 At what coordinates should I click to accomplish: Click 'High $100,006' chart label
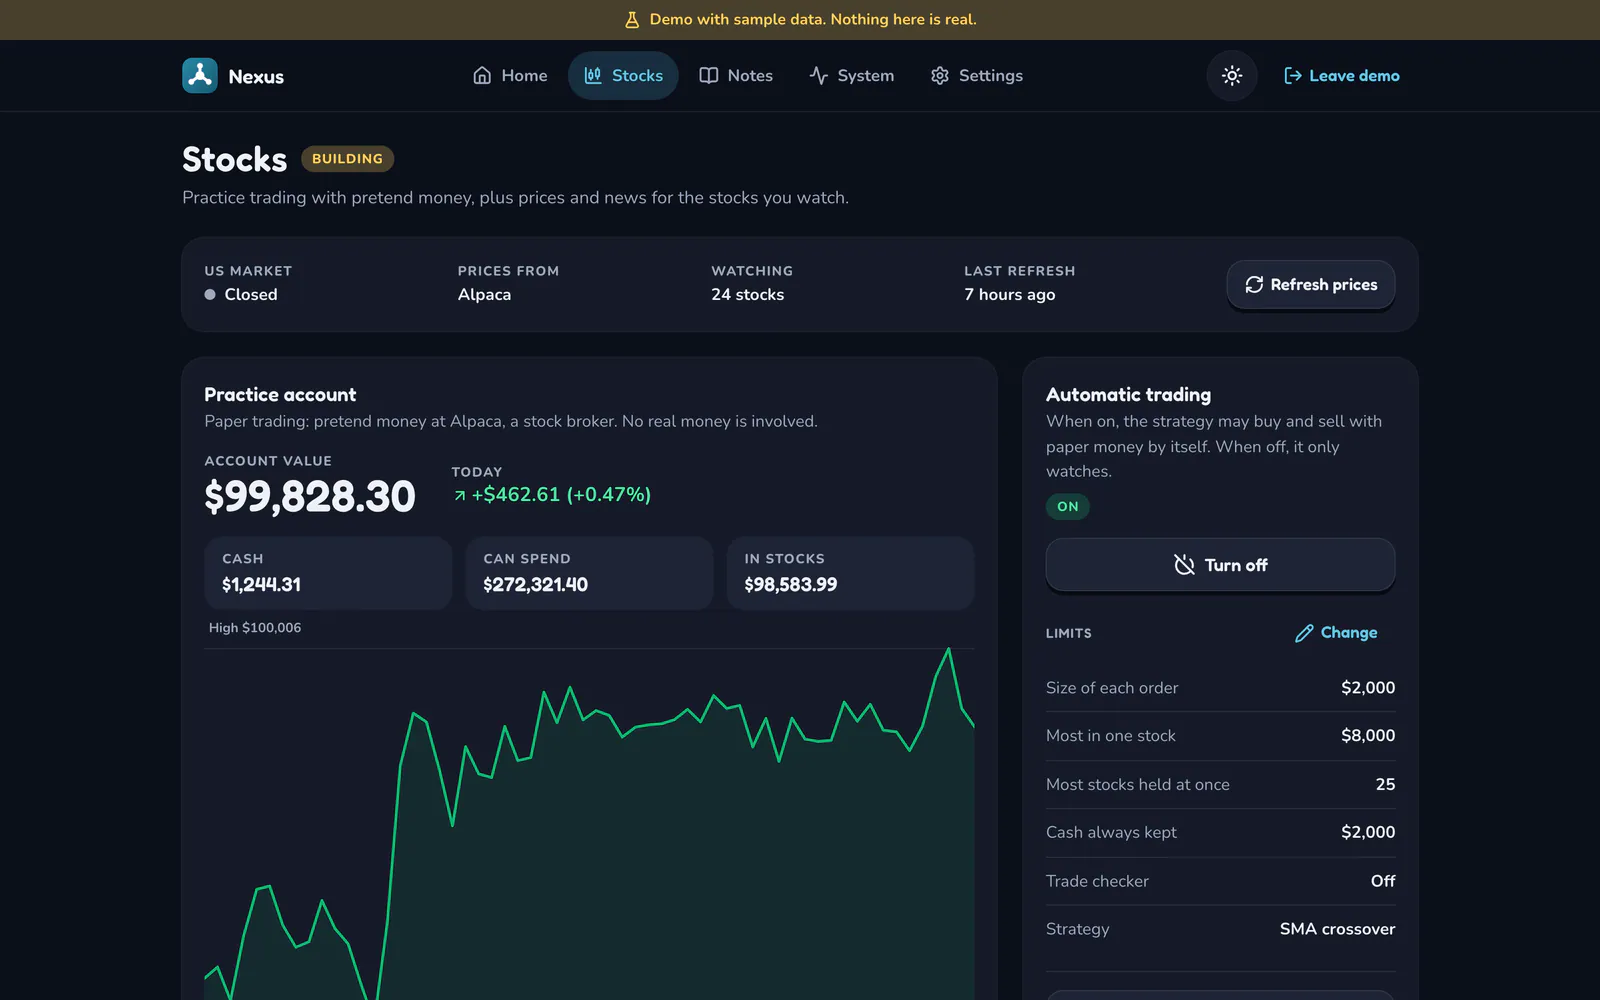(255, 628)
